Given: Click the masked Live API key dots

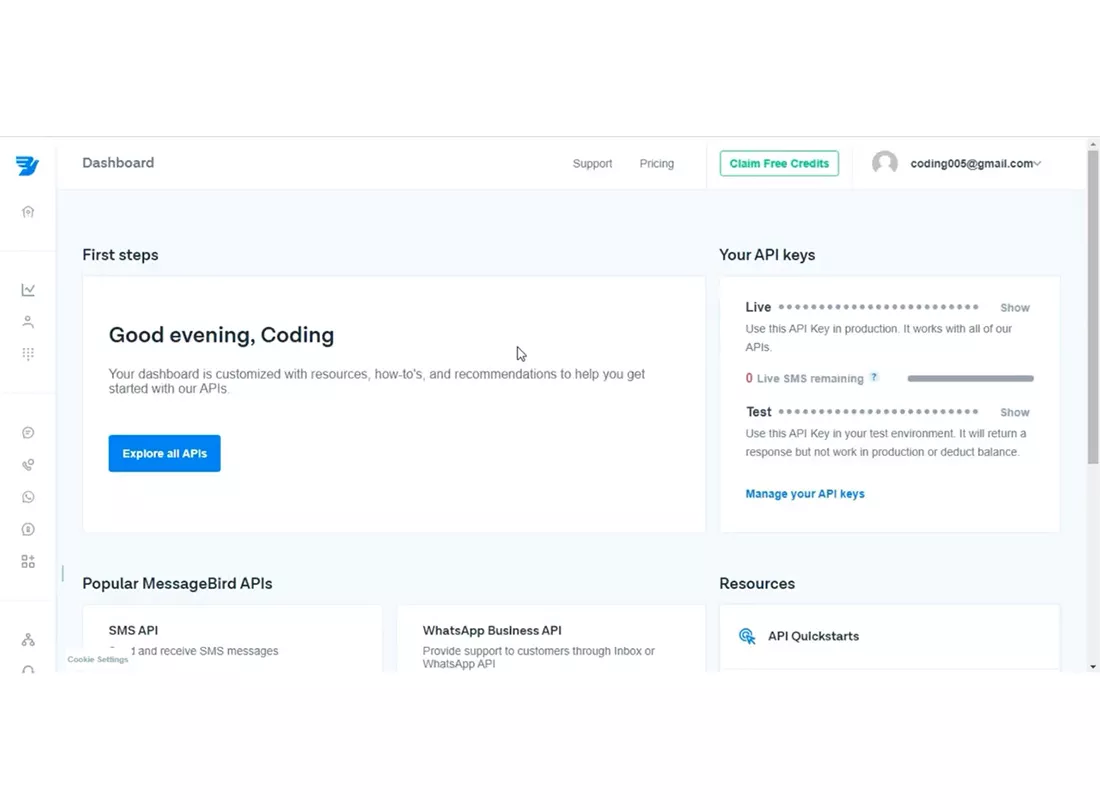Looking at the screenshot, I should [x=878, y=307].
